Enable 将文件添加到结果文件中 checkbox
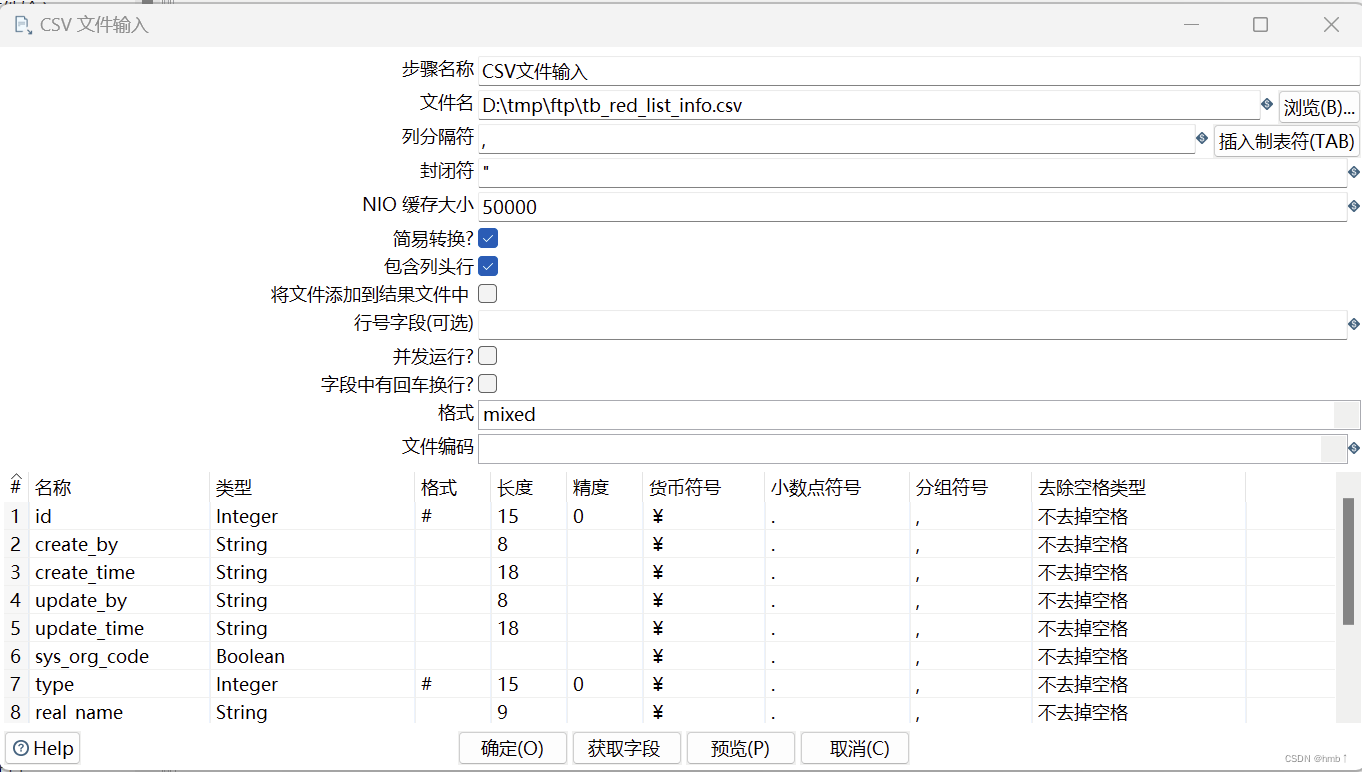Image resolution: width=1362 pixels, height=772 pixels. (x=488, y=294)
